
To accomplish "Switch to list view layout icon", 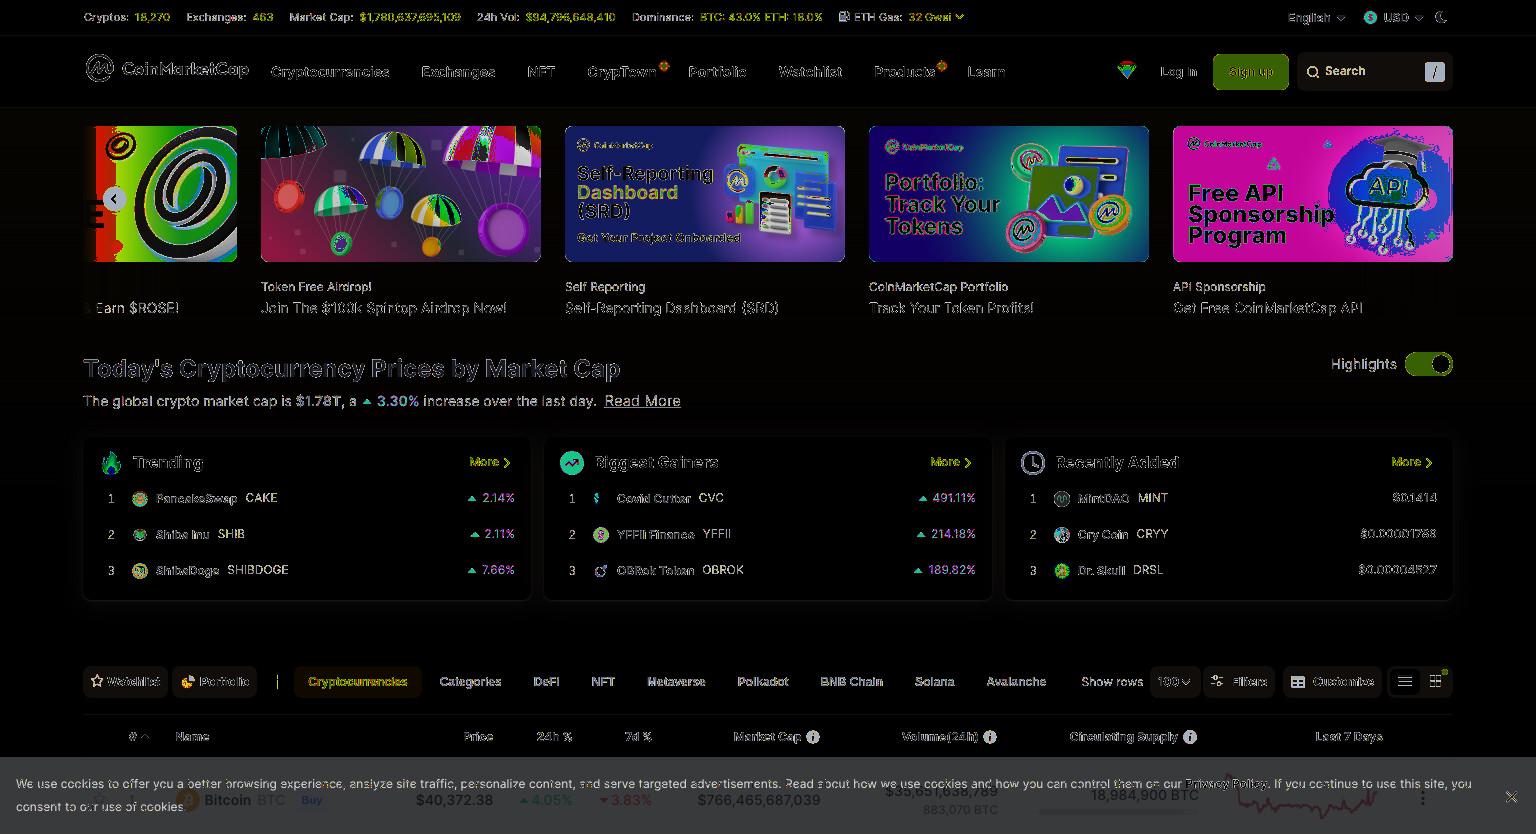I will [x=1405, y=682].
